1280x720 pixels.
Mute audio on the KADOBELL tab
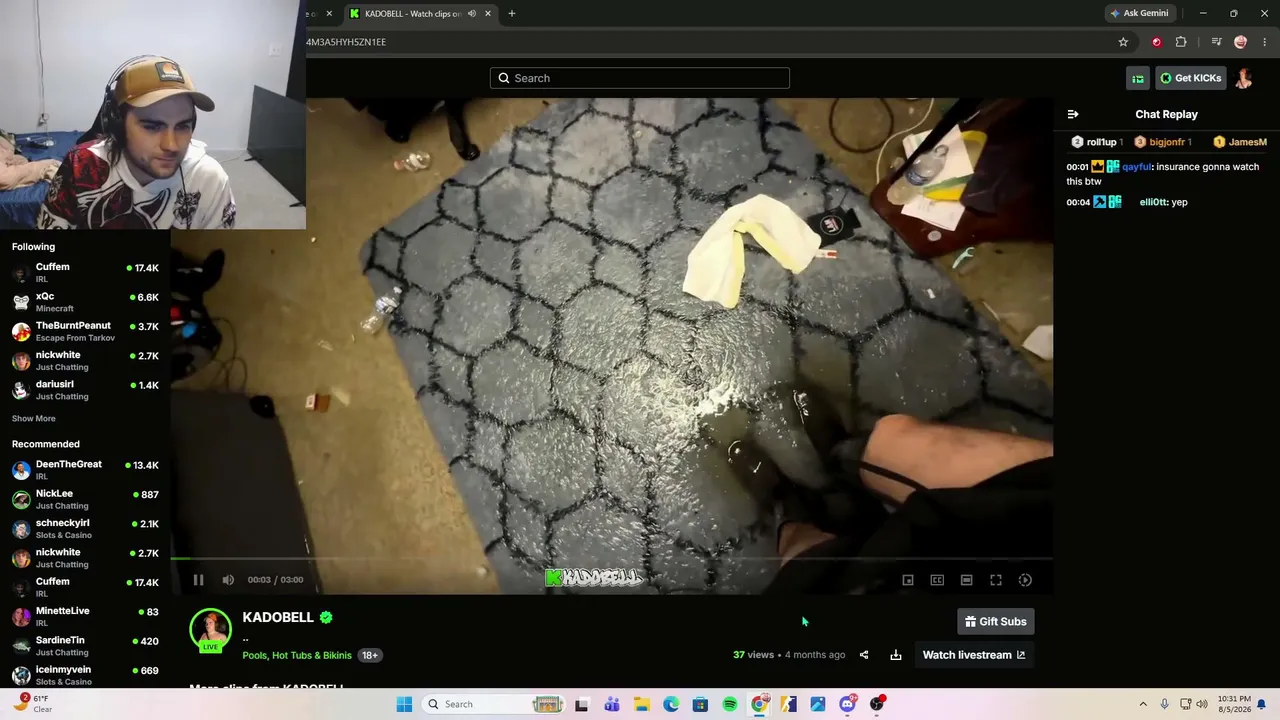[x=472, y=14]
